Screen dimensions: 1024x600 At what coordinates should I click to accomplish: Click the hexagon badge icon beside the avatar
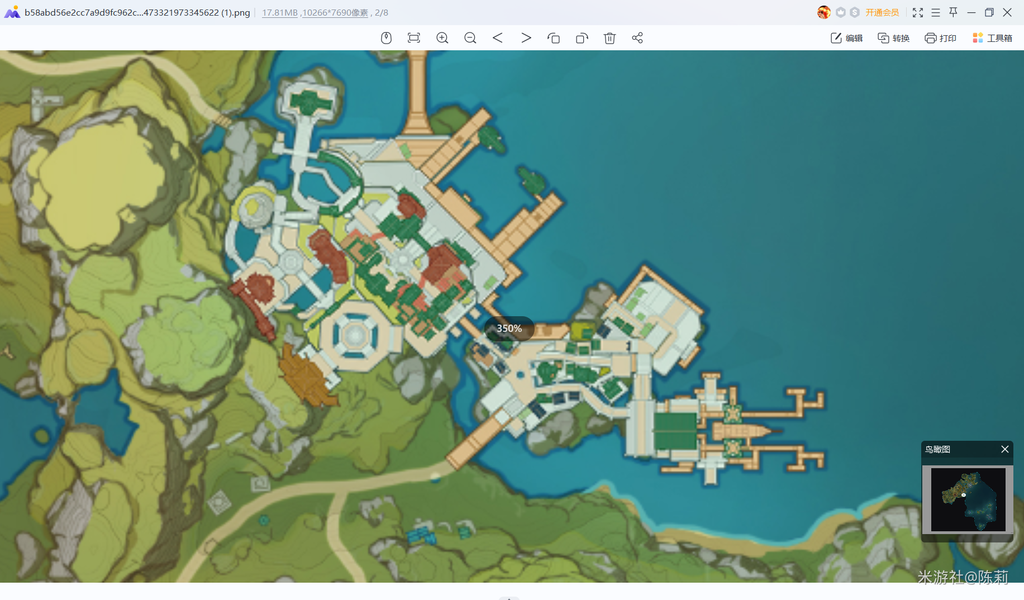pyautogui.click(x=840, y=12)
